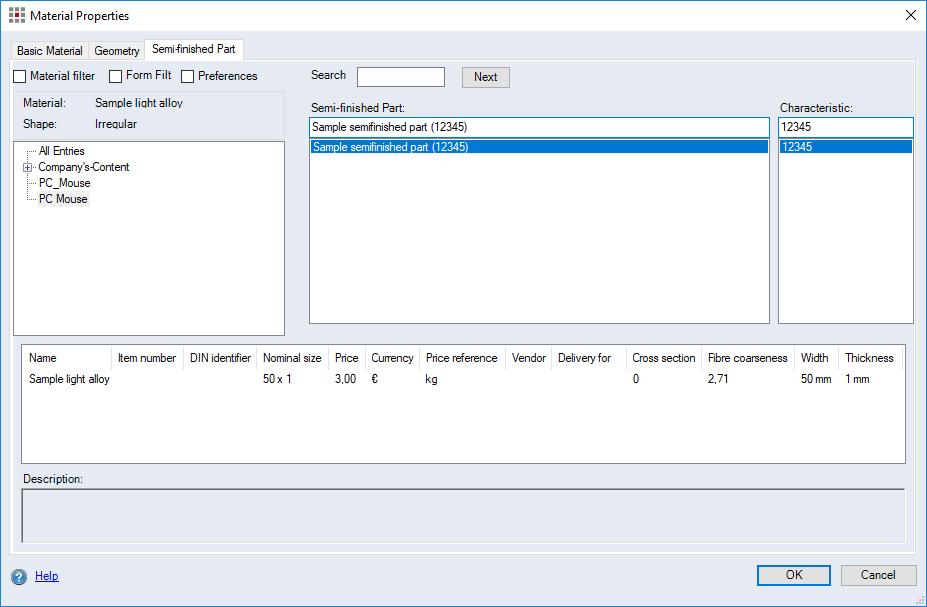This screenshot has width=927, height=607.
Task: Click the Next search button
Action: (485, 76)
